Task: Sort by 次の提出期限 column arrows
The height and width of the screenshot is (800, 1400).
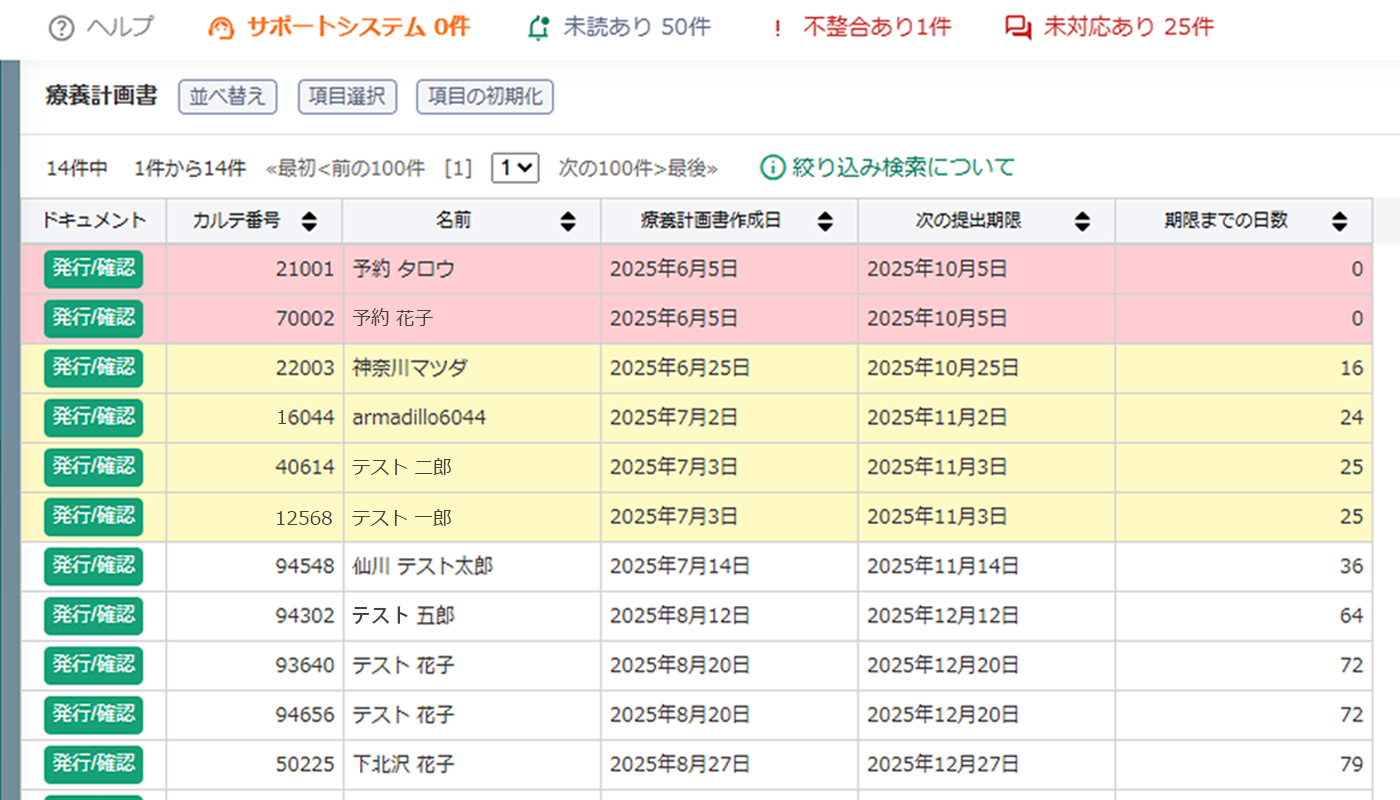Action: (x=1082, y=222)
